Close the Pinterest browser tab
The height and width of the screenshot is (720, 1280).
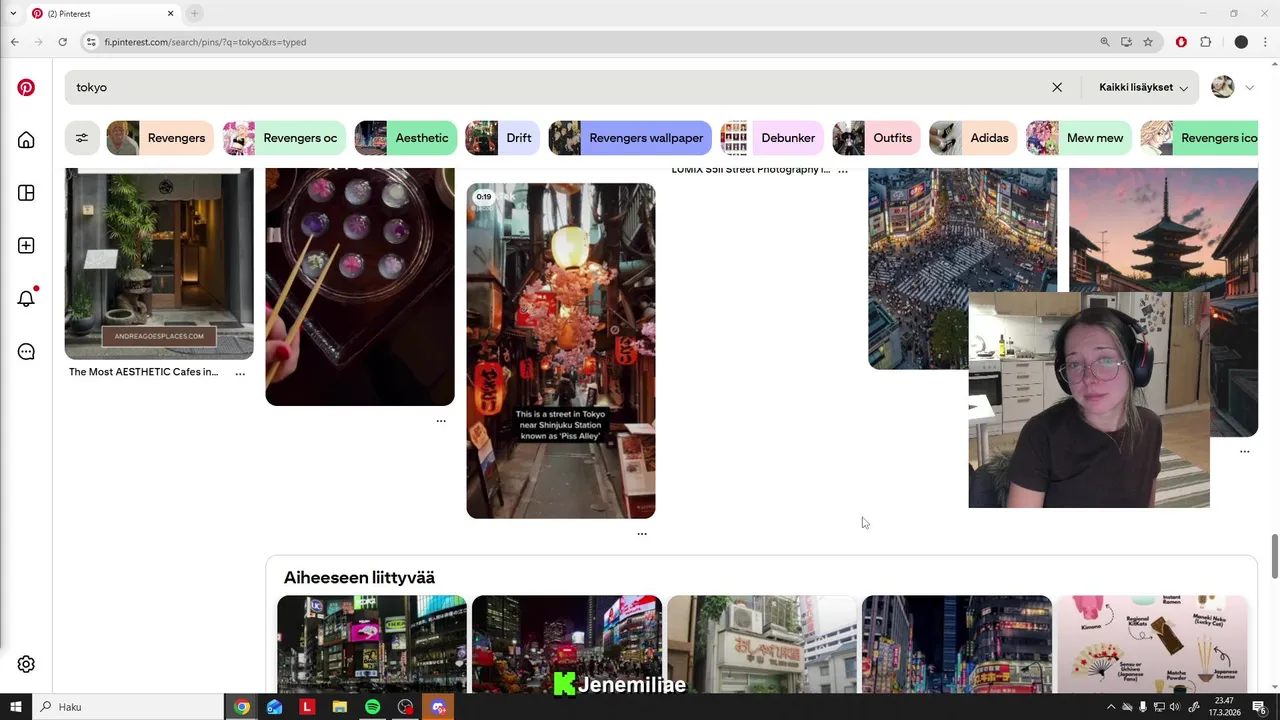point(170,13)
